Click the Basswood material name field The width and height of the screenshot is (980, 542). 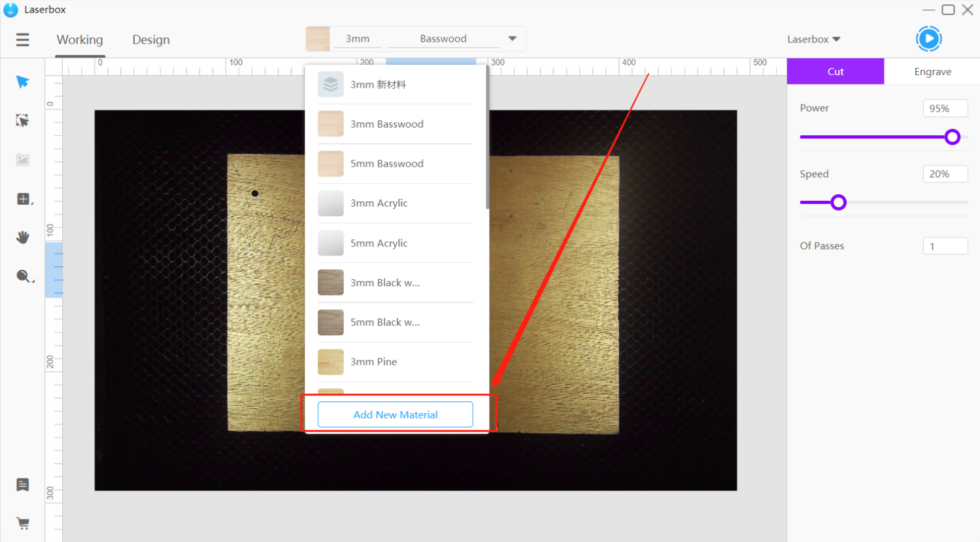[x=442, y=39]
